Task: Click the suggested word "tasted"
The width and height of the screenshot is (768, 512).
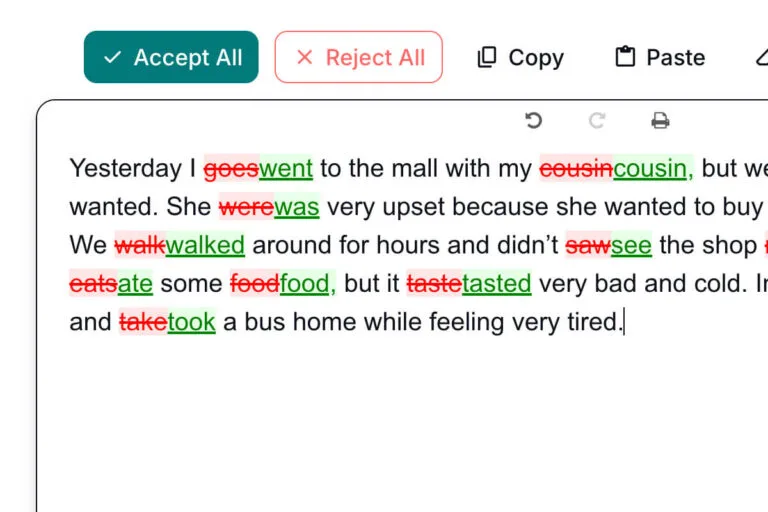Action: click(496, 284)
